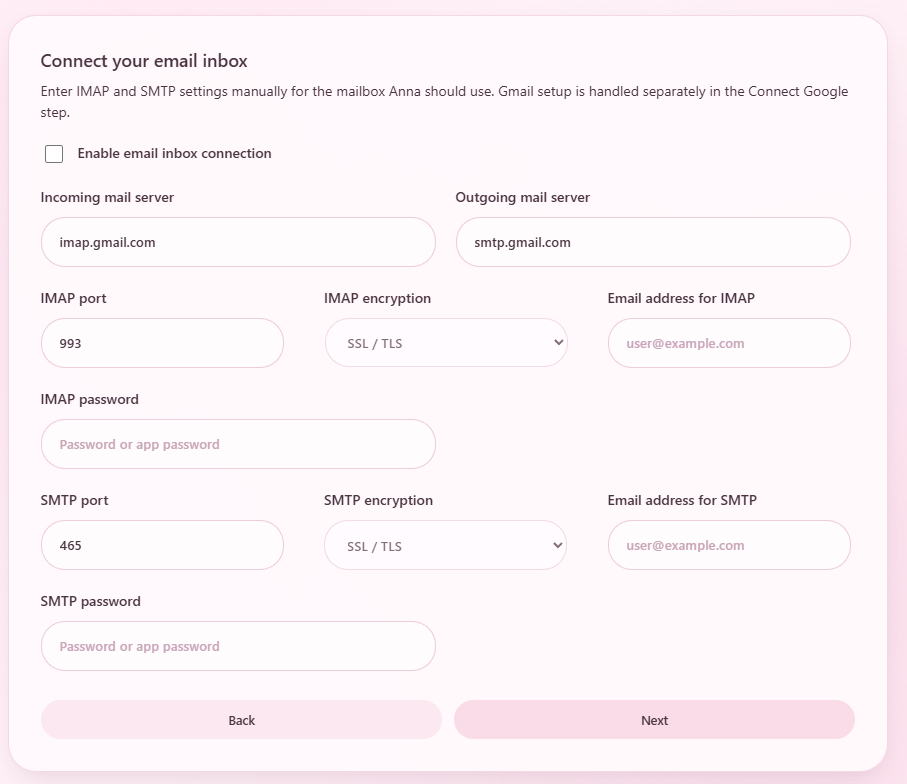This screenshot has height=784, width=907.
Task: Click into the SMTP port field
Action: 162,545
